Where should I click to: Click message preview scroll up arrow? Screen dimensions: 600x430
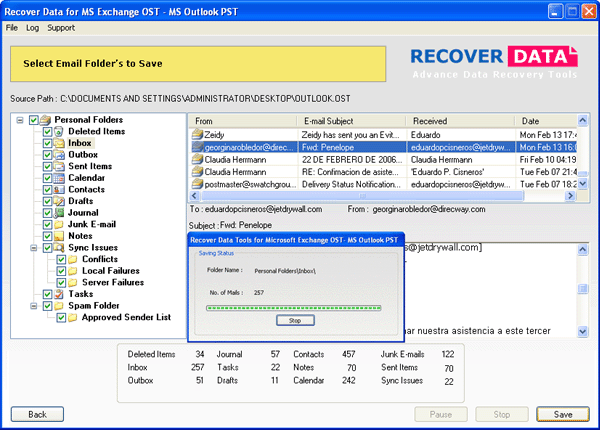tap(582, 250)
